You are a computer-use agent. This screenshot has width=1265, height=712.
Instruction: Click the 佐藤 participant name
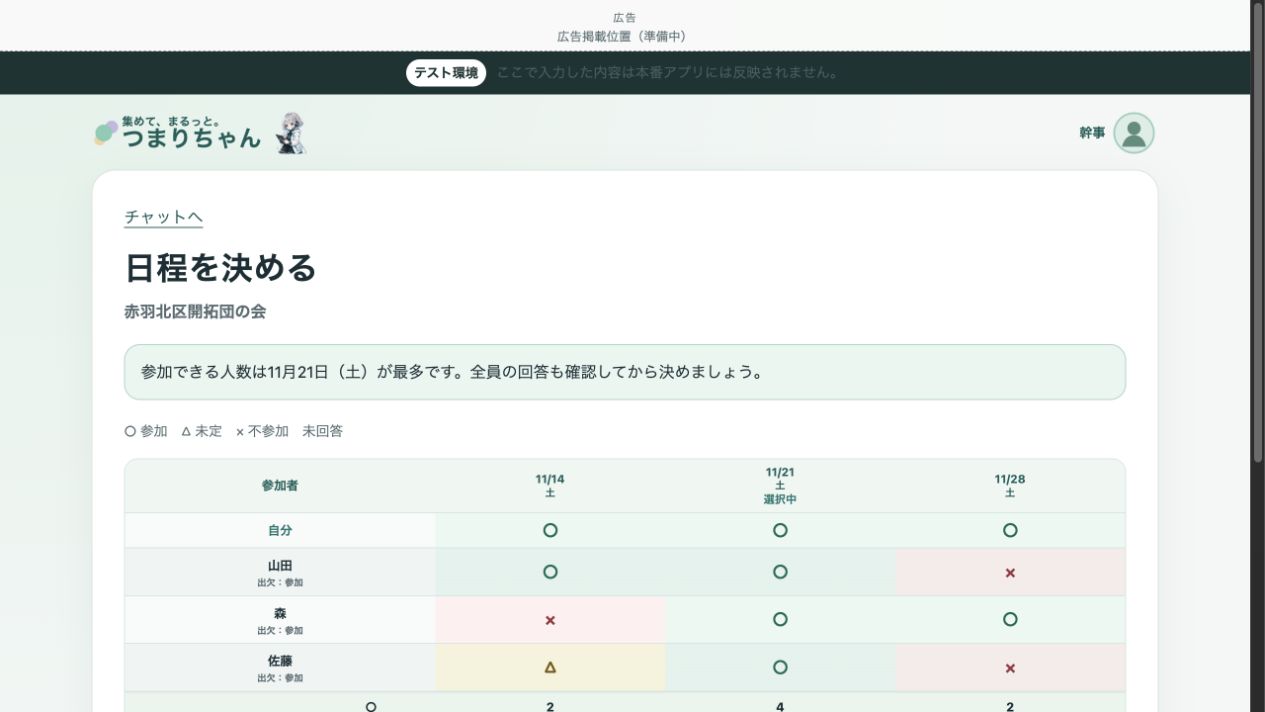pos(280,661)
